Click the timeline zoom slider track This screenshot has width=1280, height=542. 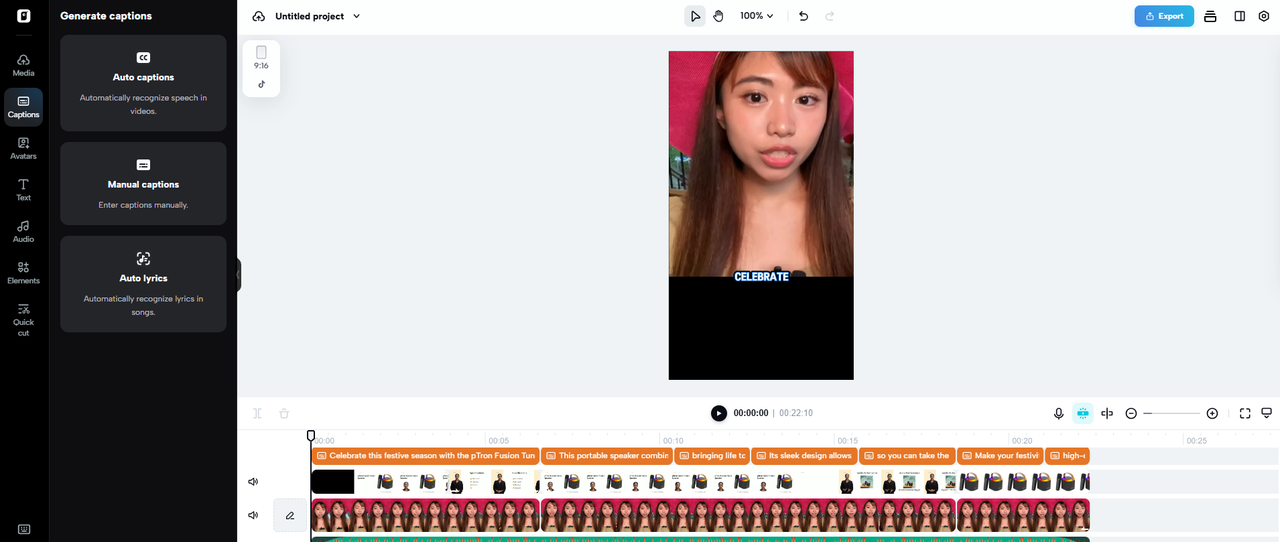click(x=1171, y=413)
